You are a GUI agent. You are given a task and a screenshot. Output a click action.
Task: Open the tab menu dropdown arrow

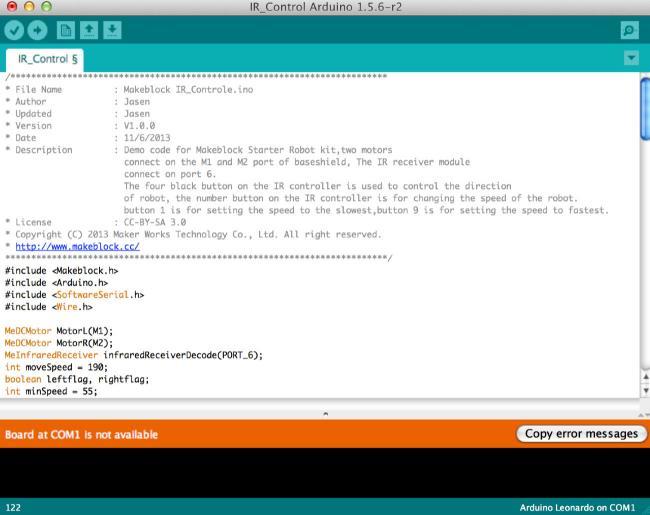click(x=631, y=58)
